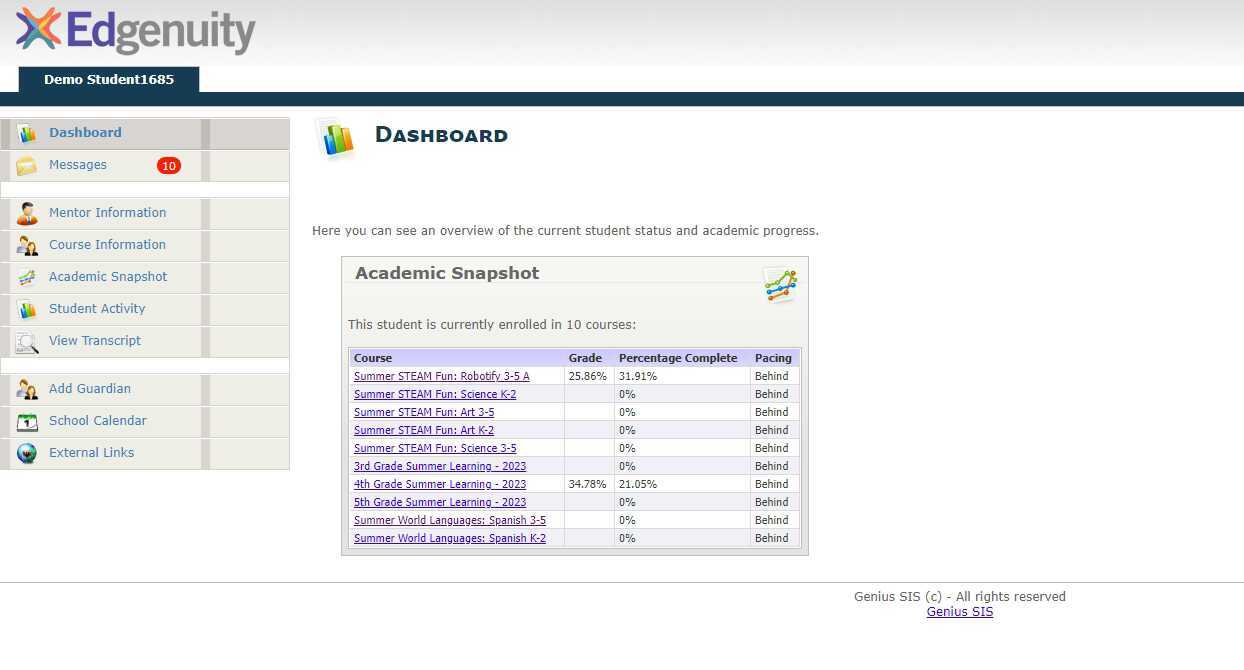Open Academic Snapshot using its graph icon
Viewport: 1244px width, 670px height.
click(x=25, y=276)
